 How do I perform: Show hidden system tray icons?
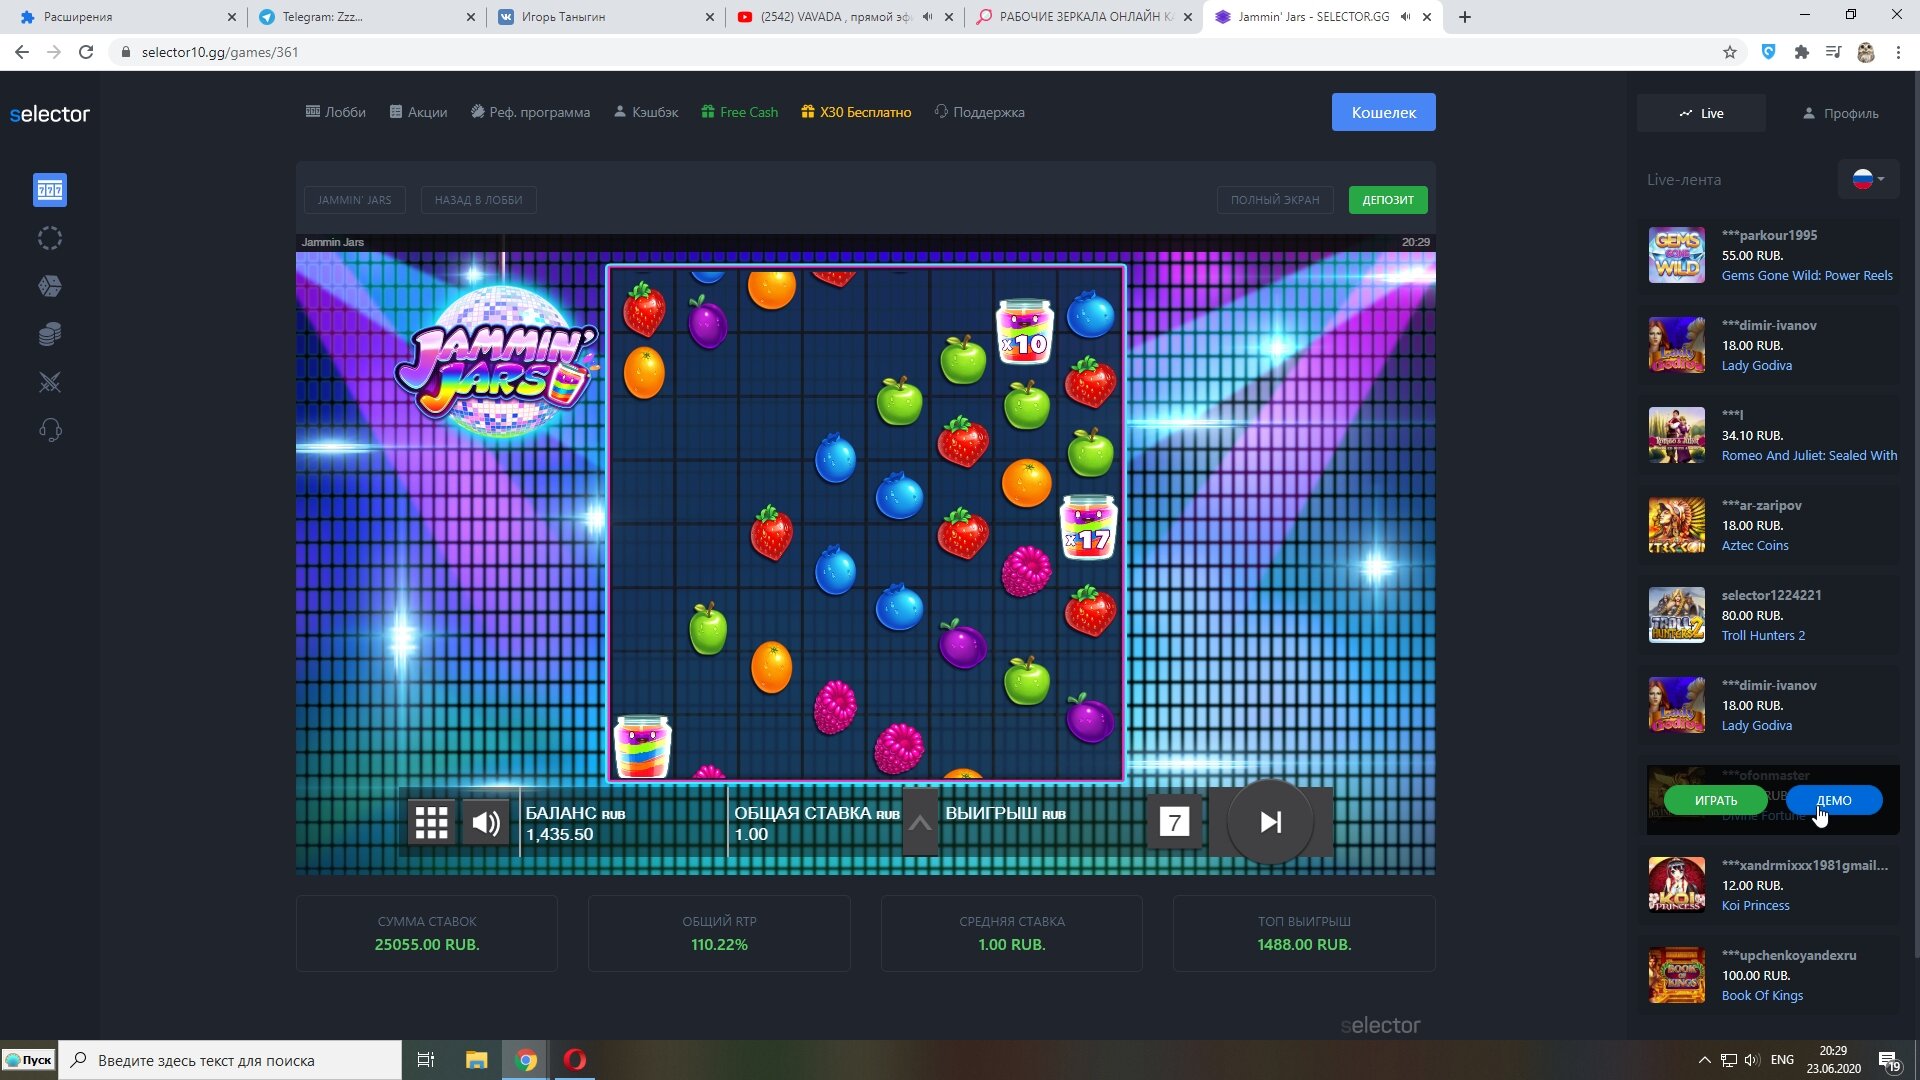point(1704,1060)
